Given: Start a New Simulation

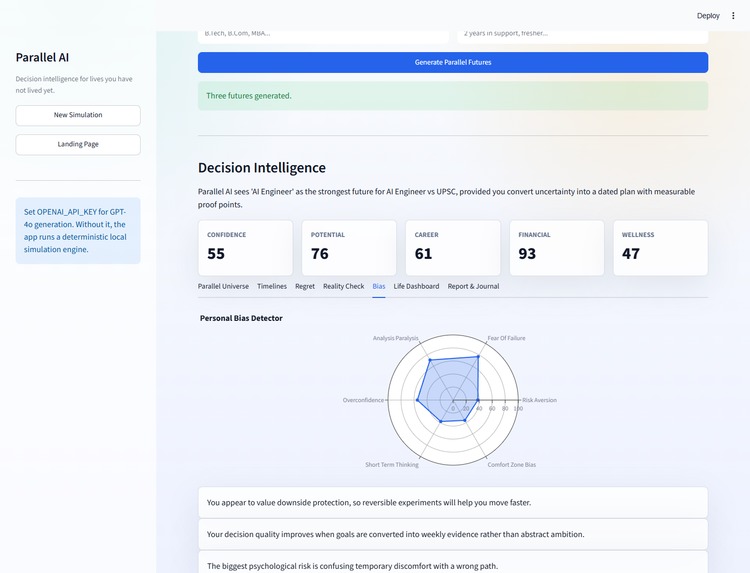Looking at the screenshot, I should click(78, 115).
